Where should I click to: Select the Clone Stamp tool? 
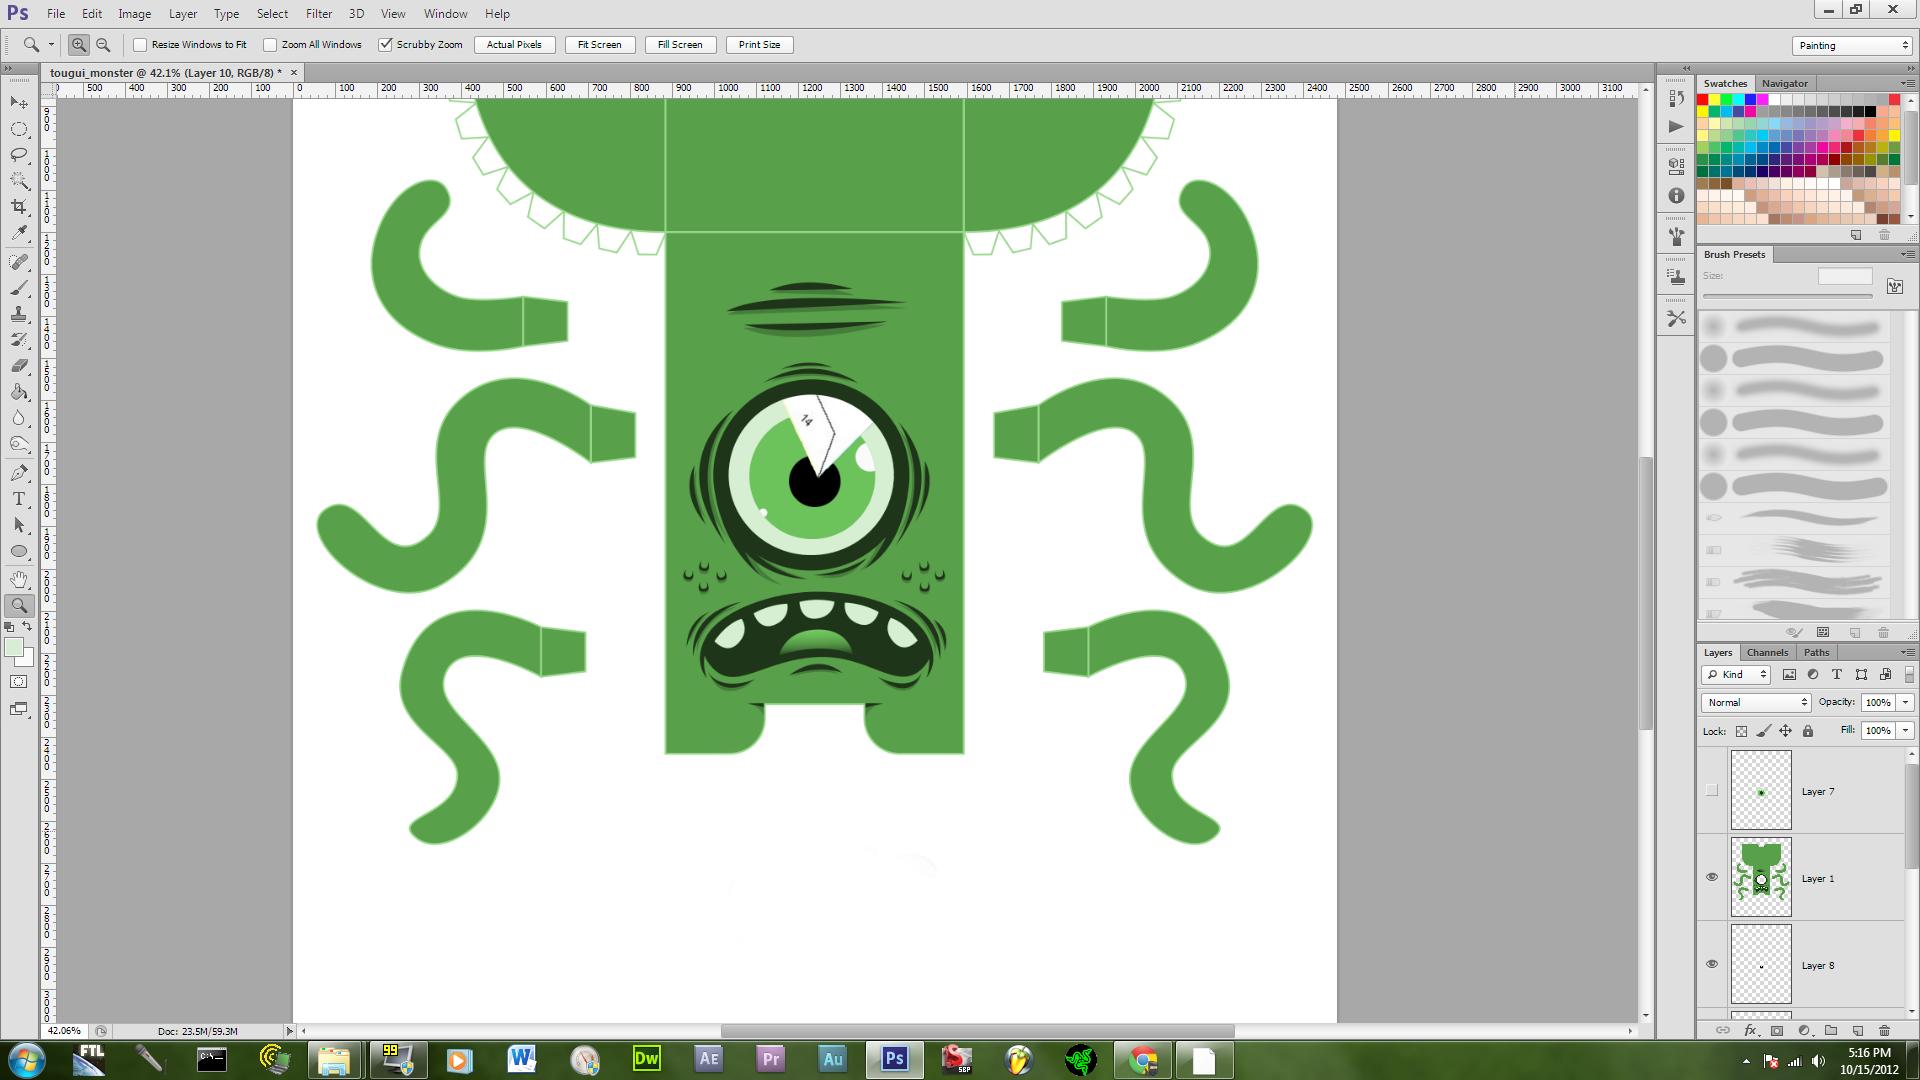(19, 314)
